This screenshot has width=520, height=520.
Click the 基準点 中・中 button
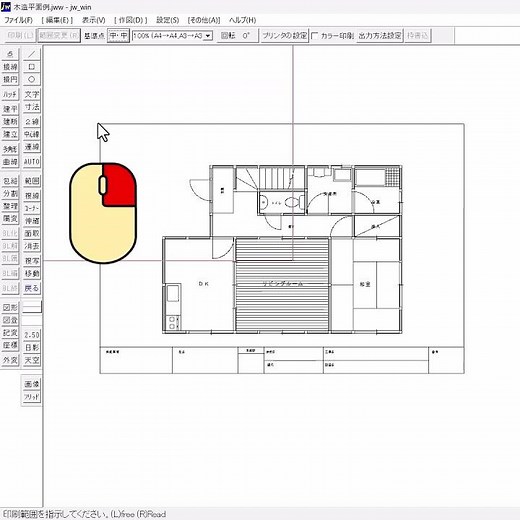(x=118, y=36)
